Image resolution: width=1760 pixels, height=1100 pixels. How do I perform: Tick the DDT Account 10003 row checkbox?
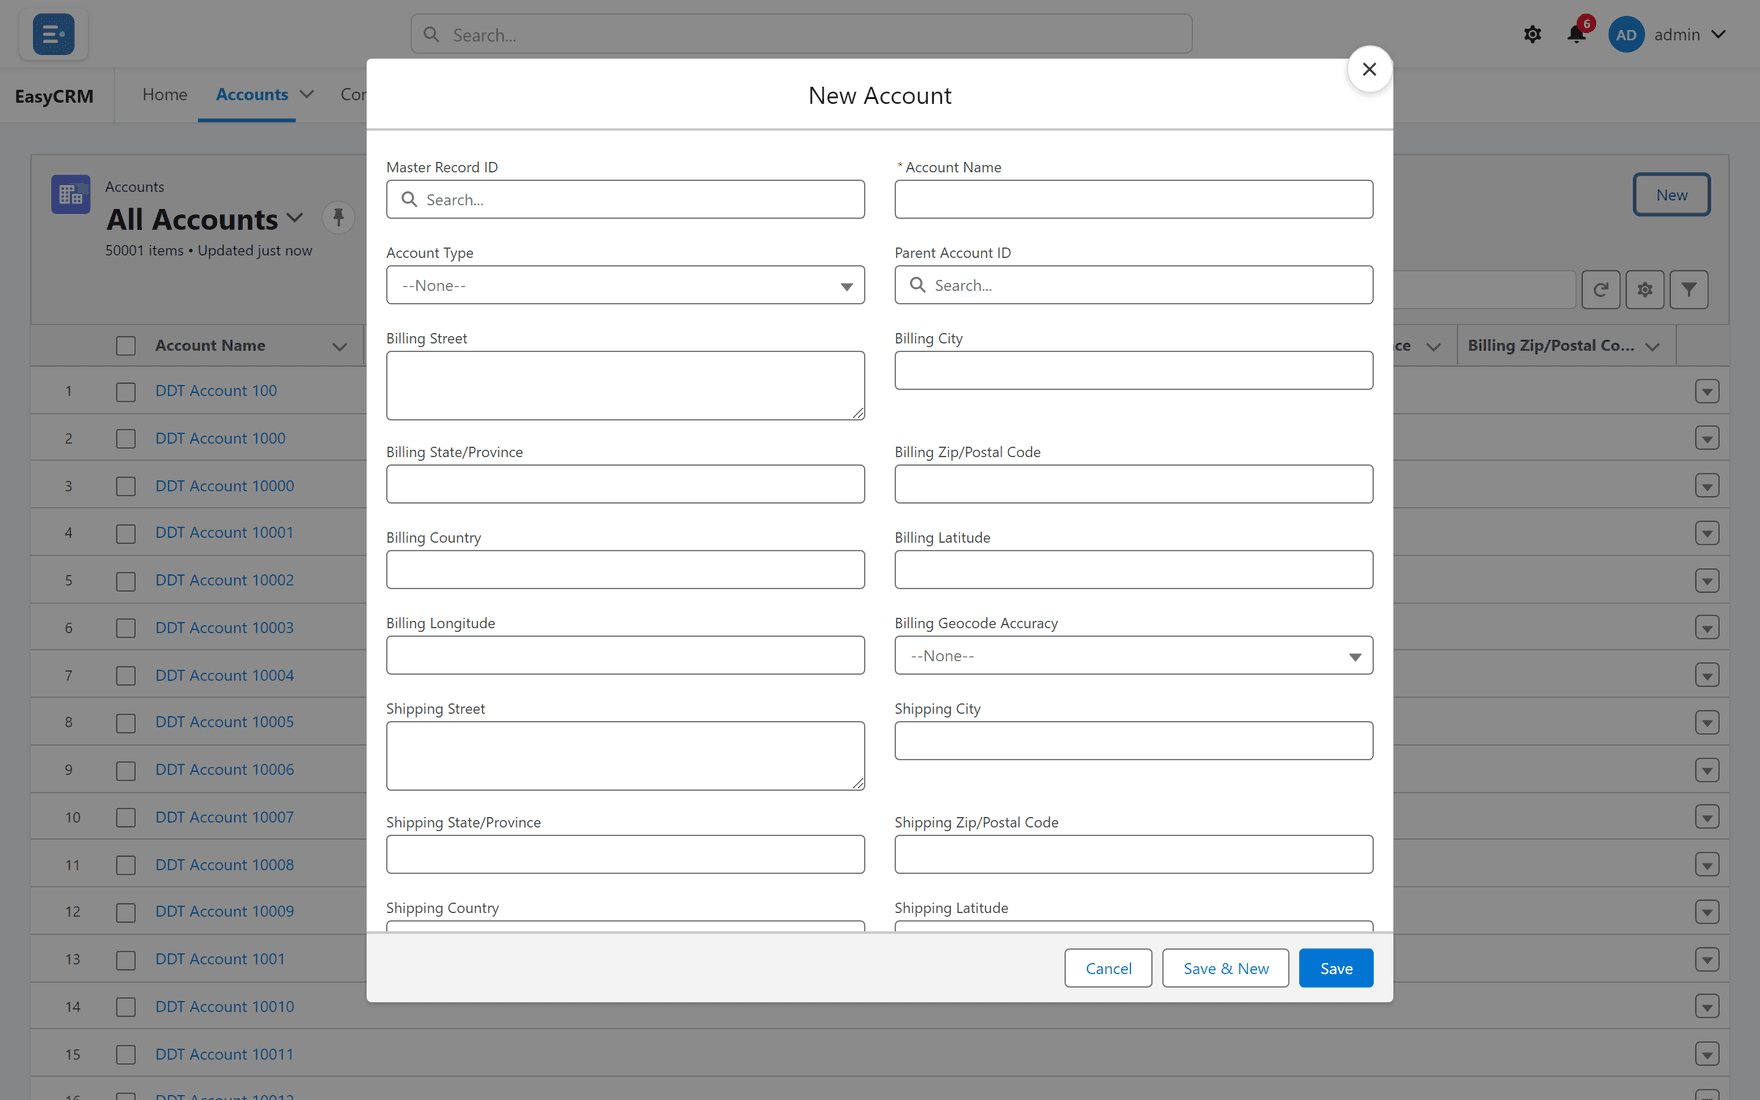click(x=126, y=628)
